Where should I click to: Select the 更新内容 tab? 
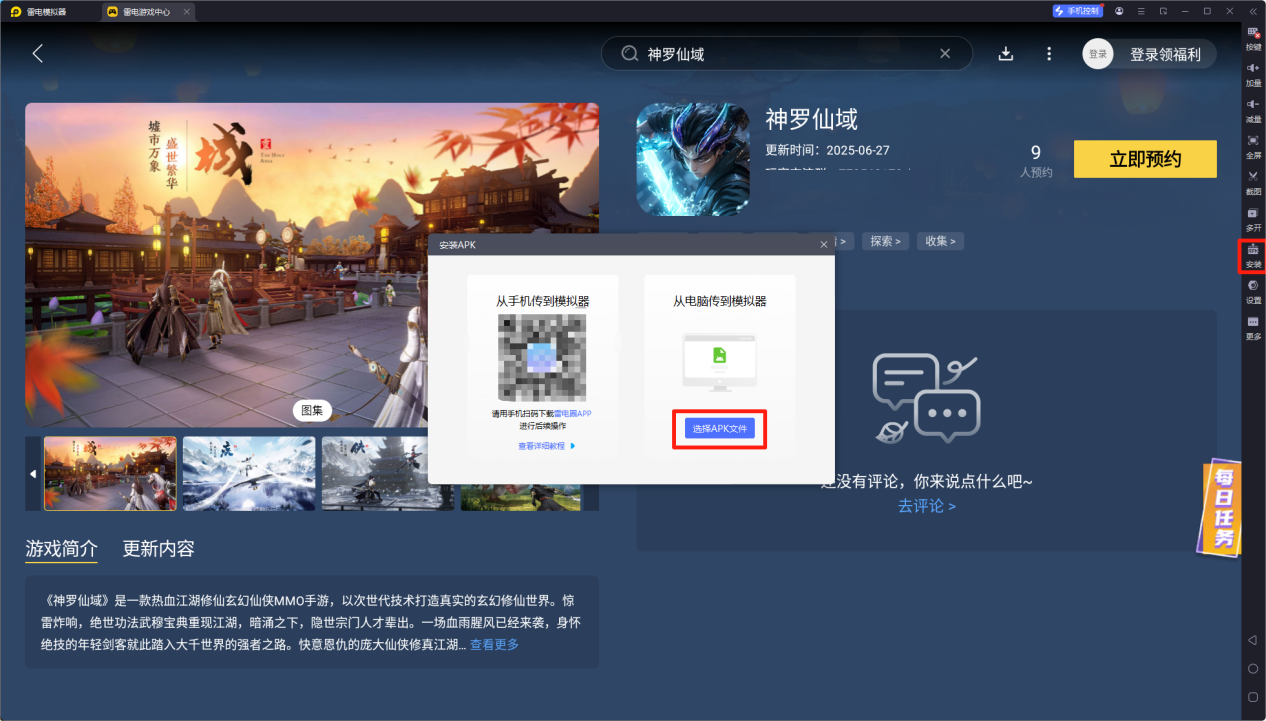pyautogui.click(x=158, y=549)
